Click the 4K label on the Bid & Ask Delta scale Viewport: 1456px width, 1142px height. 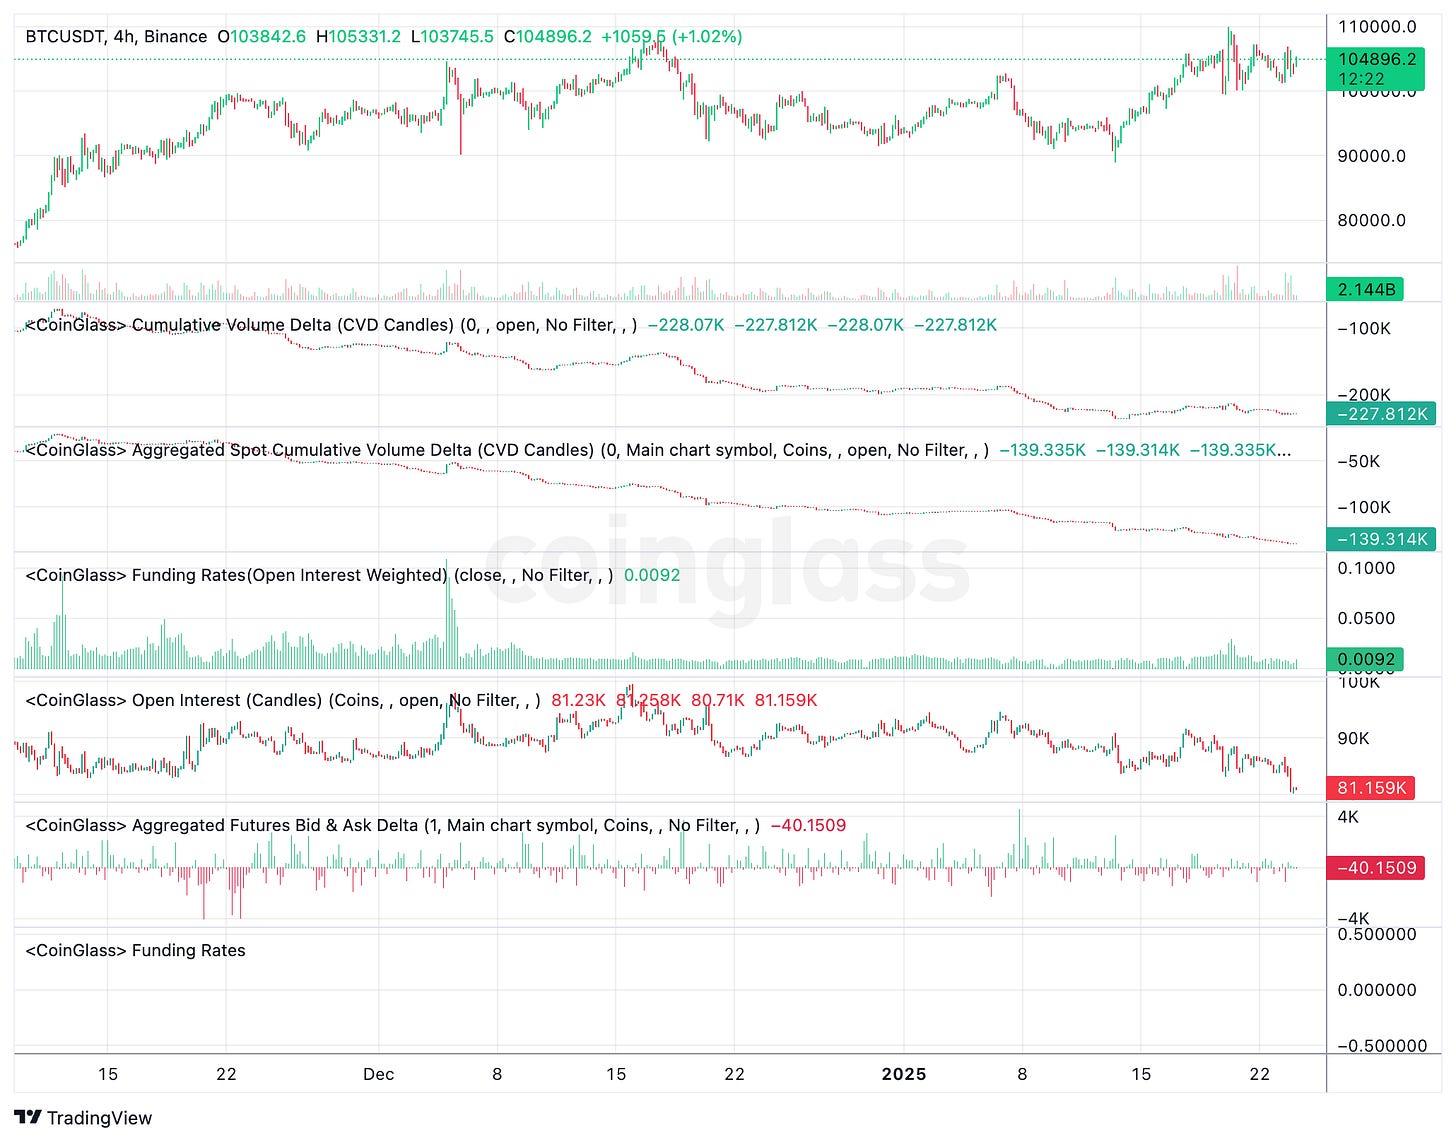click(1348, 816)
